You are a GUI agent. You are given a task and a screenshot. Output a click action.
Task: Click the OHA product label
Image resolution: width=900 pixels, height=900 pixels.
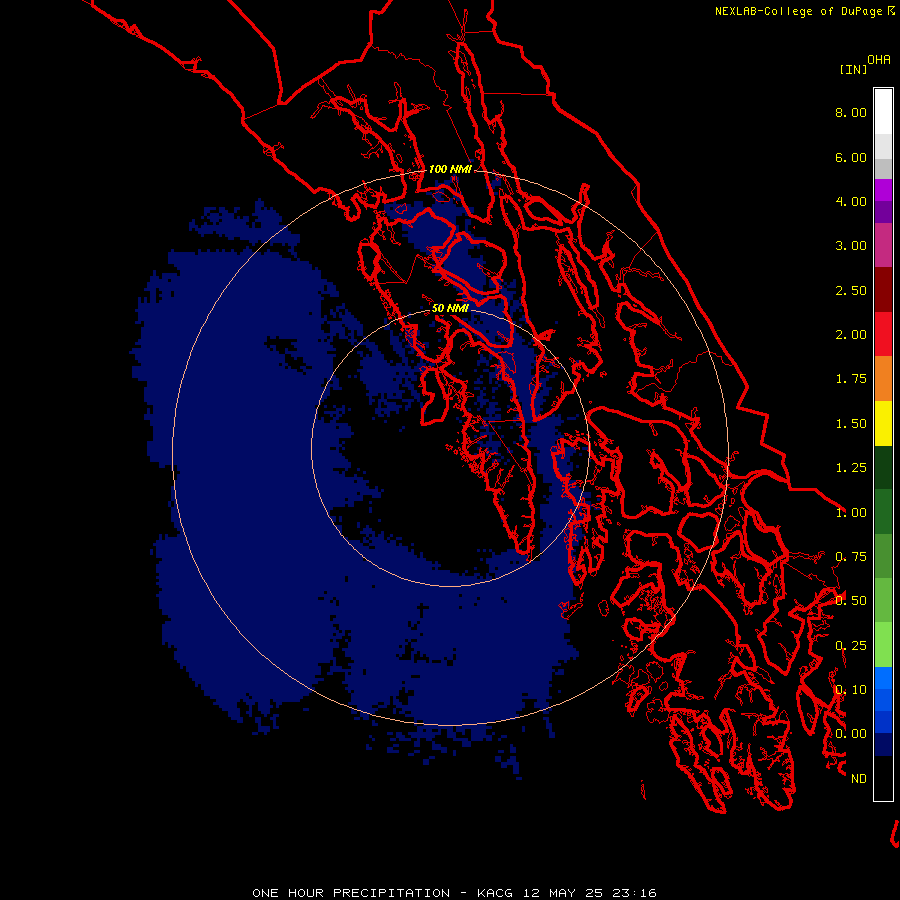879,60
